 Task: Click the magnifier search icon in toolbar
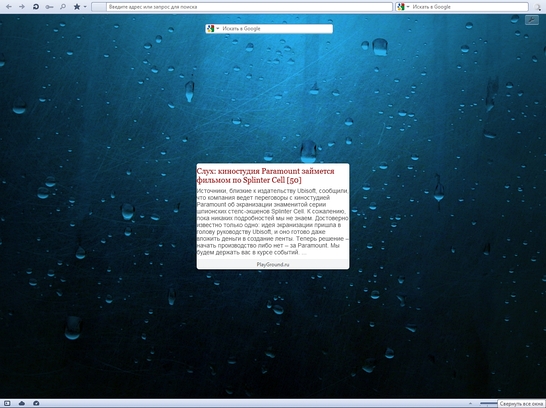point(63,7)
